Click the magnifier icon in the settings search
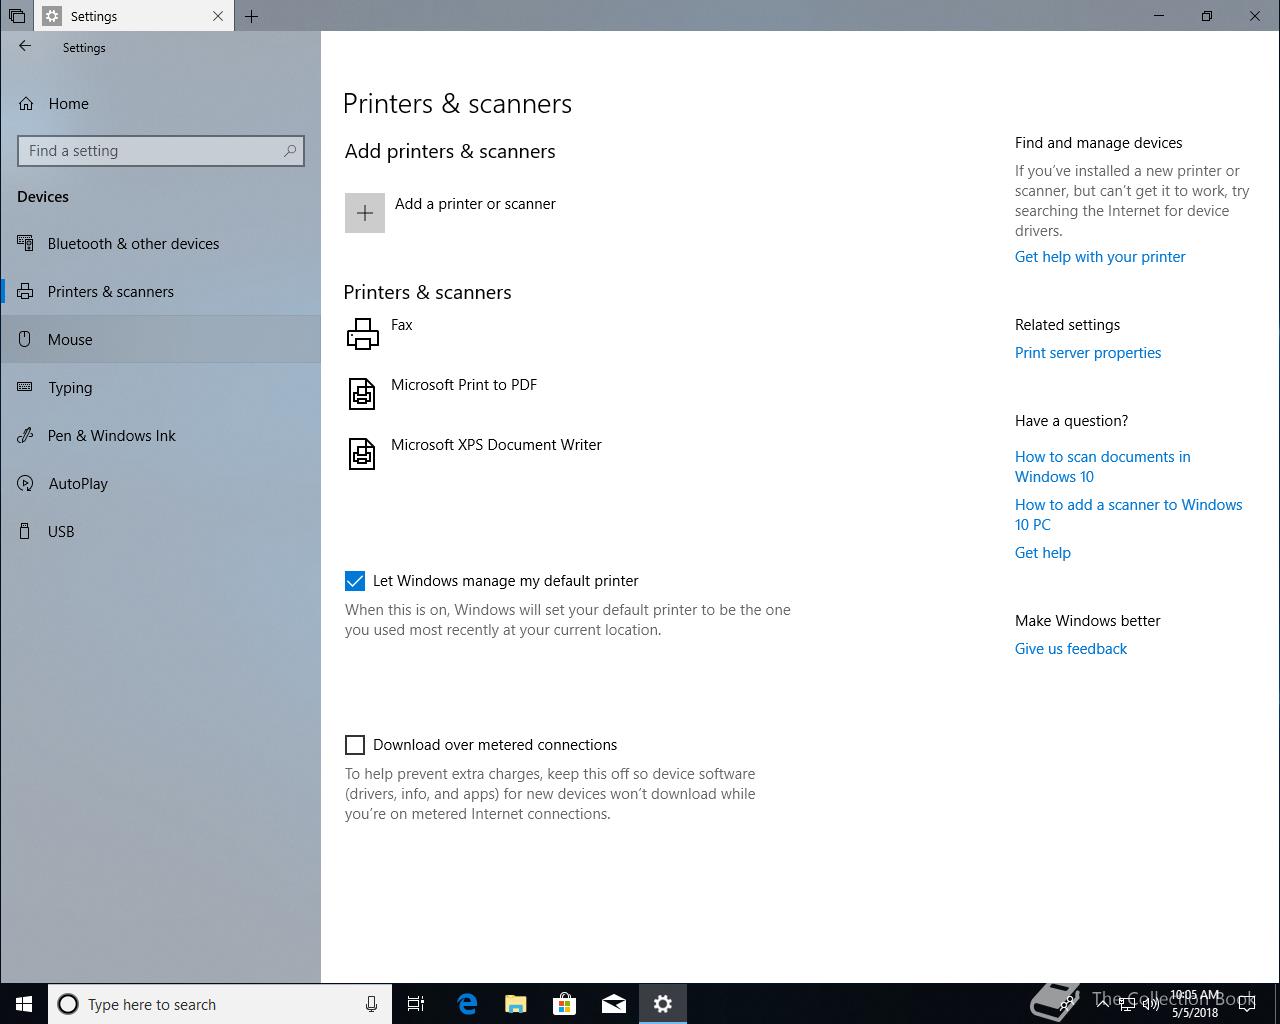 (x=290, y=151)
